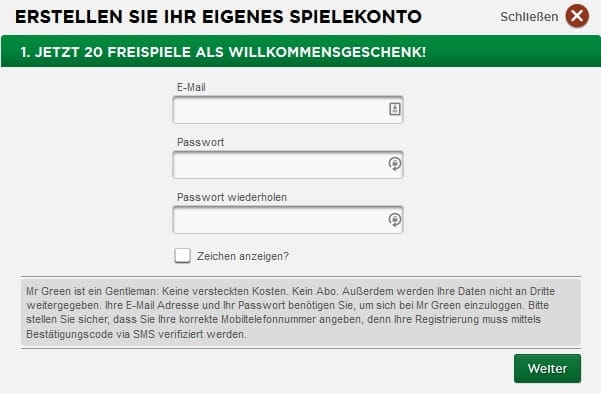Click the lock icon in the Passwort field
This screenshot has height=394, width=601.
pos(395,164)
